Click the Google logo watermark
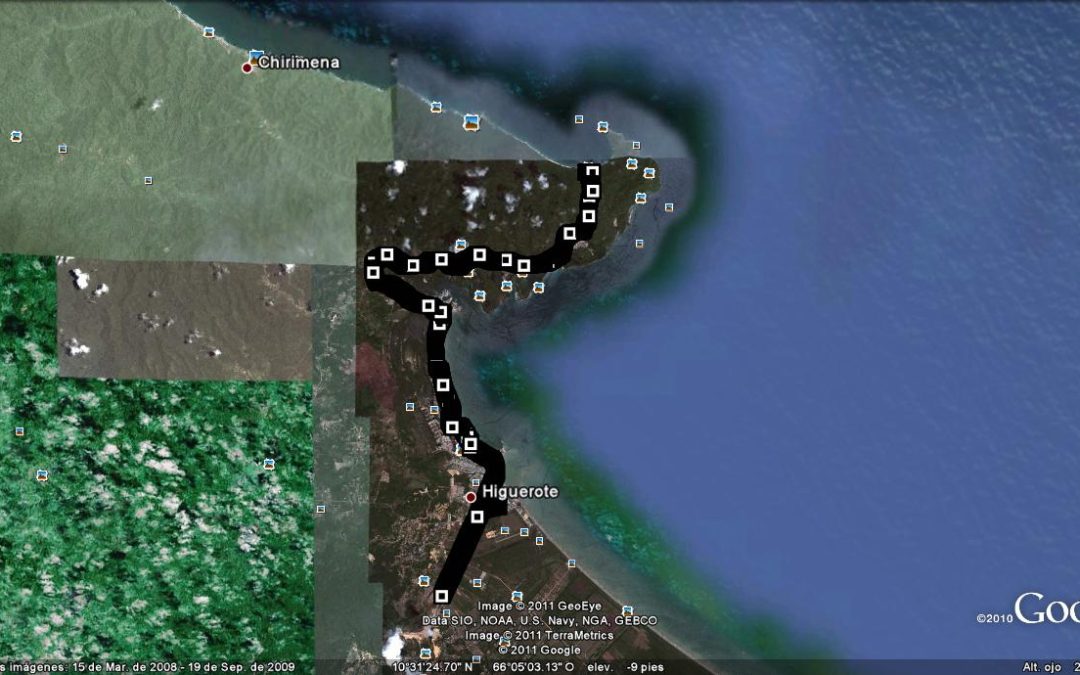Viewport: 1080px width, 675px height. (x=1046, y=609)
